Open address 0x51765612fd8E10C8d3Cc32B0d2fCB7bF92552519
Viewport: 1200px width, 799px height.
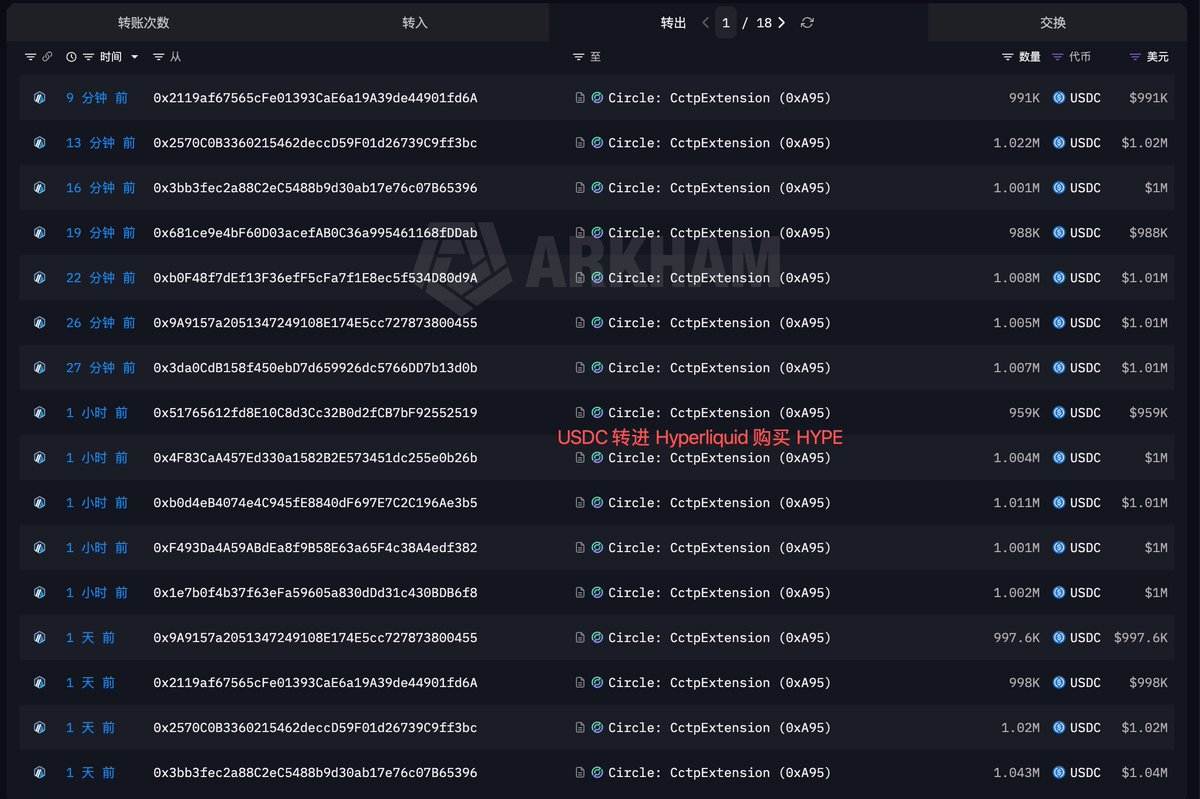(315, 413)
